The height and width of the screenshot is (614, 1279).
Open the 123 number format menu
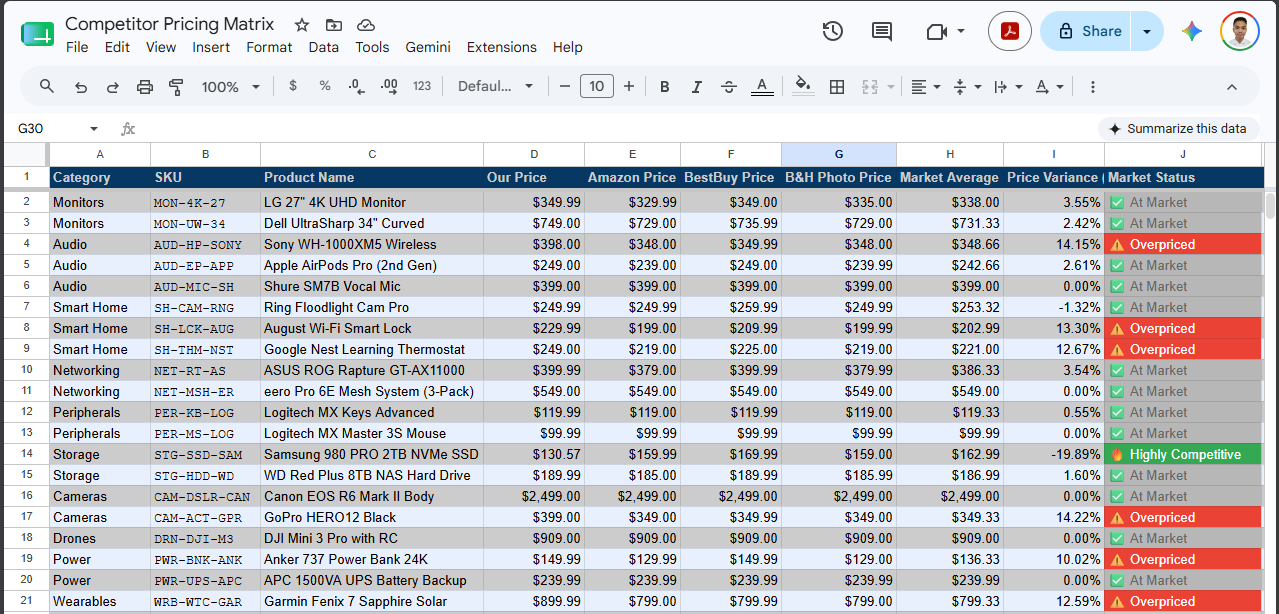click(x=422, y=86)
